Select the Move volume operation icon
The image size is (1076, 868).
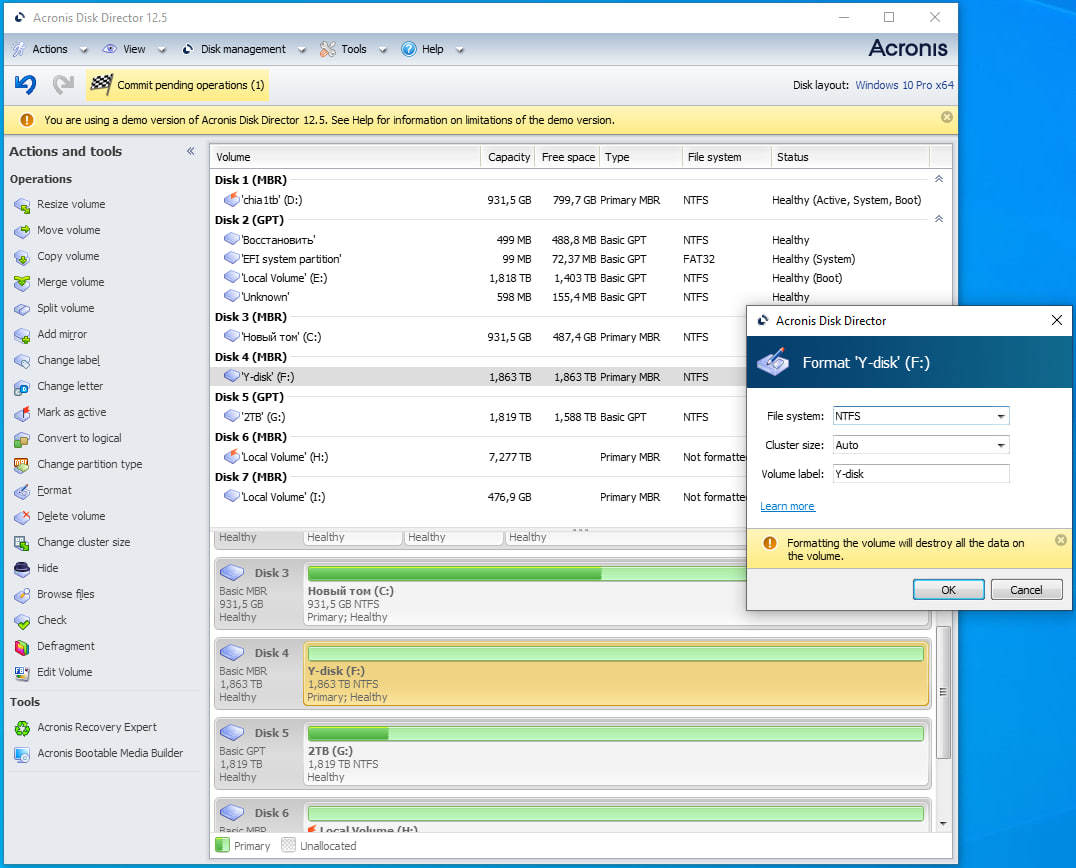[x=22, y=231]
